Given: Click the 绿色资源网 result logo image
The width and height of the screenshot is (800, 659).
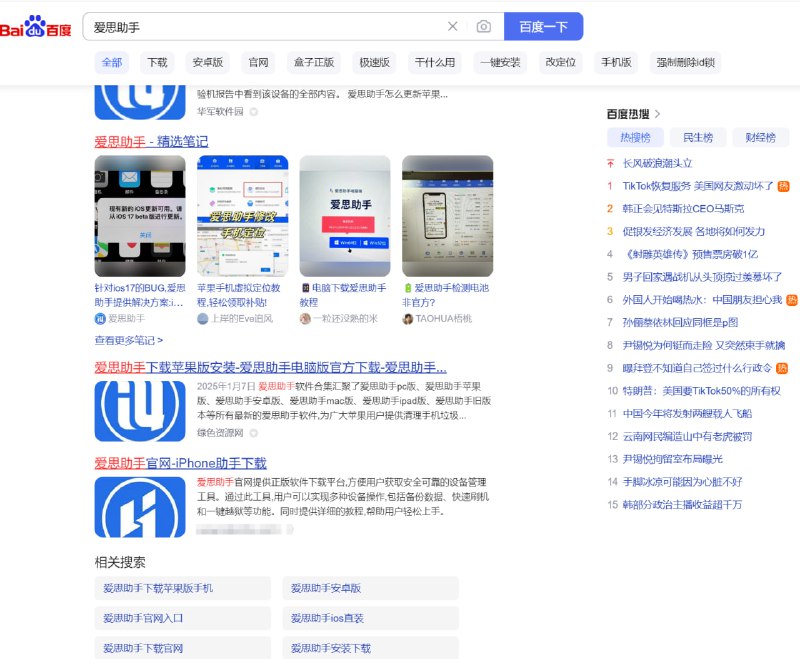Looking at the screenshot, I should coord(140,411).
